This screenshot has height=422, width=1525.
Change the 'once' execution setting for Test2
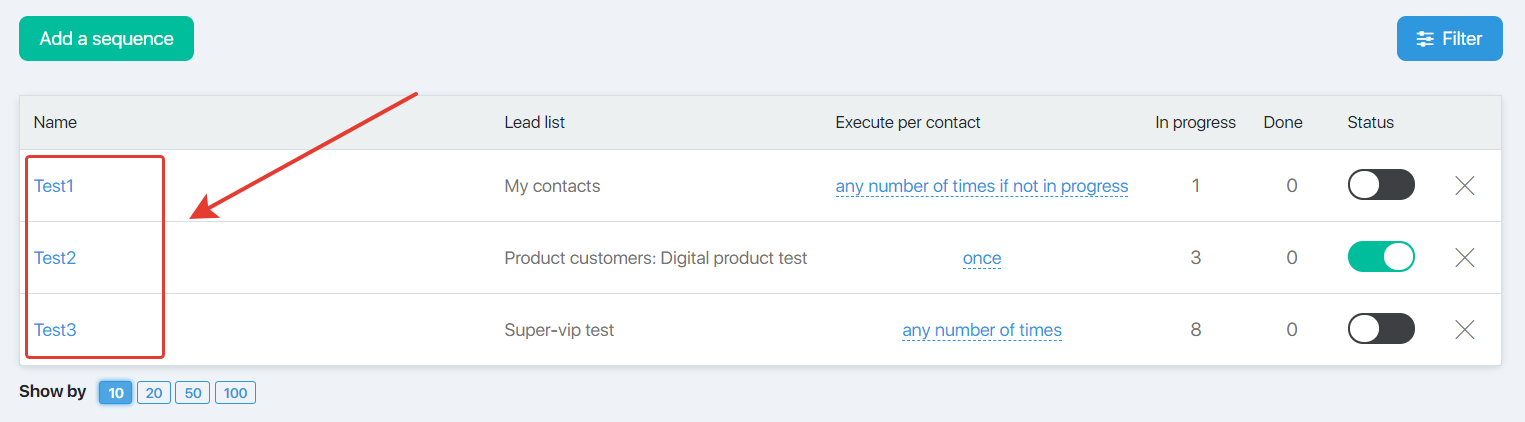(x=982, y=258)
